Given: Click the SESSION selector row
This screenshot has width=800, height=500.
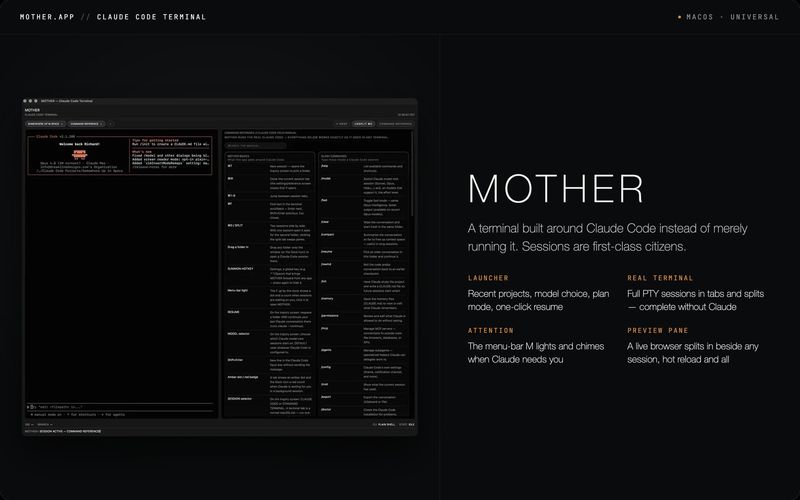Looking at the screenshot, I should pyautogui.click(x=270, y=406).
